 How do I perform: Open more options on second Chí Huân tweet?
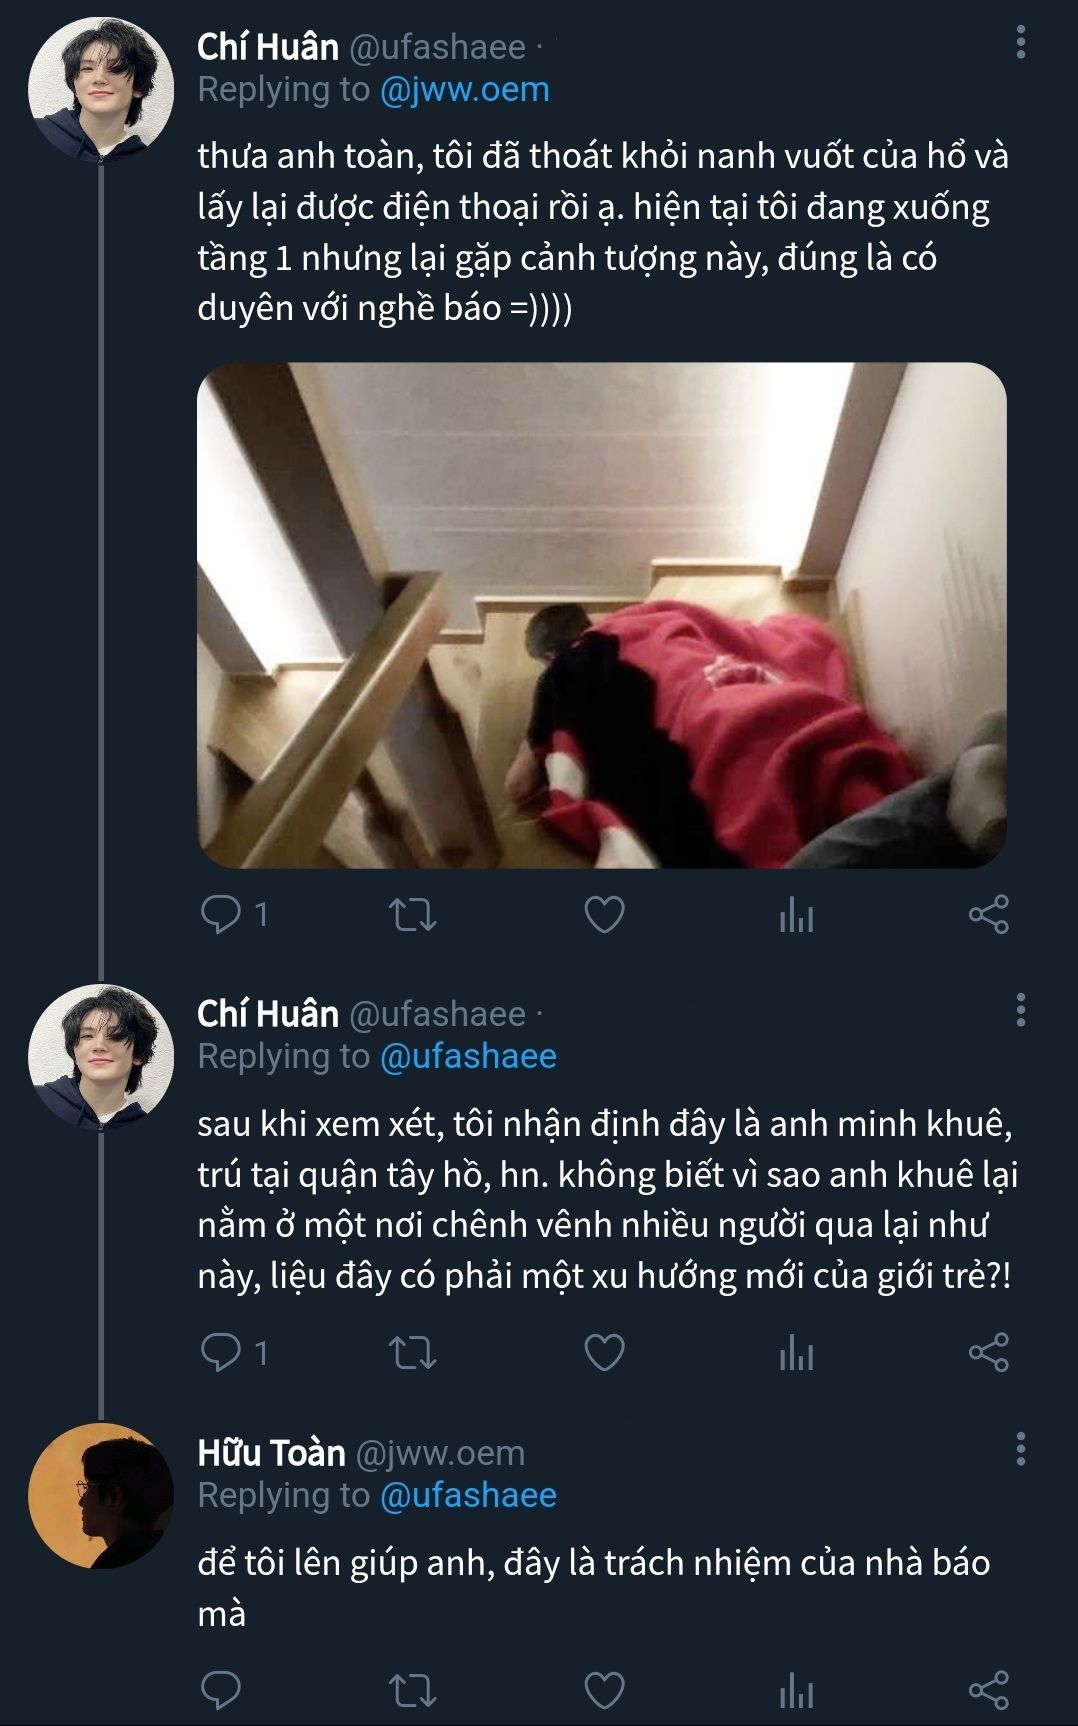1020,1010
